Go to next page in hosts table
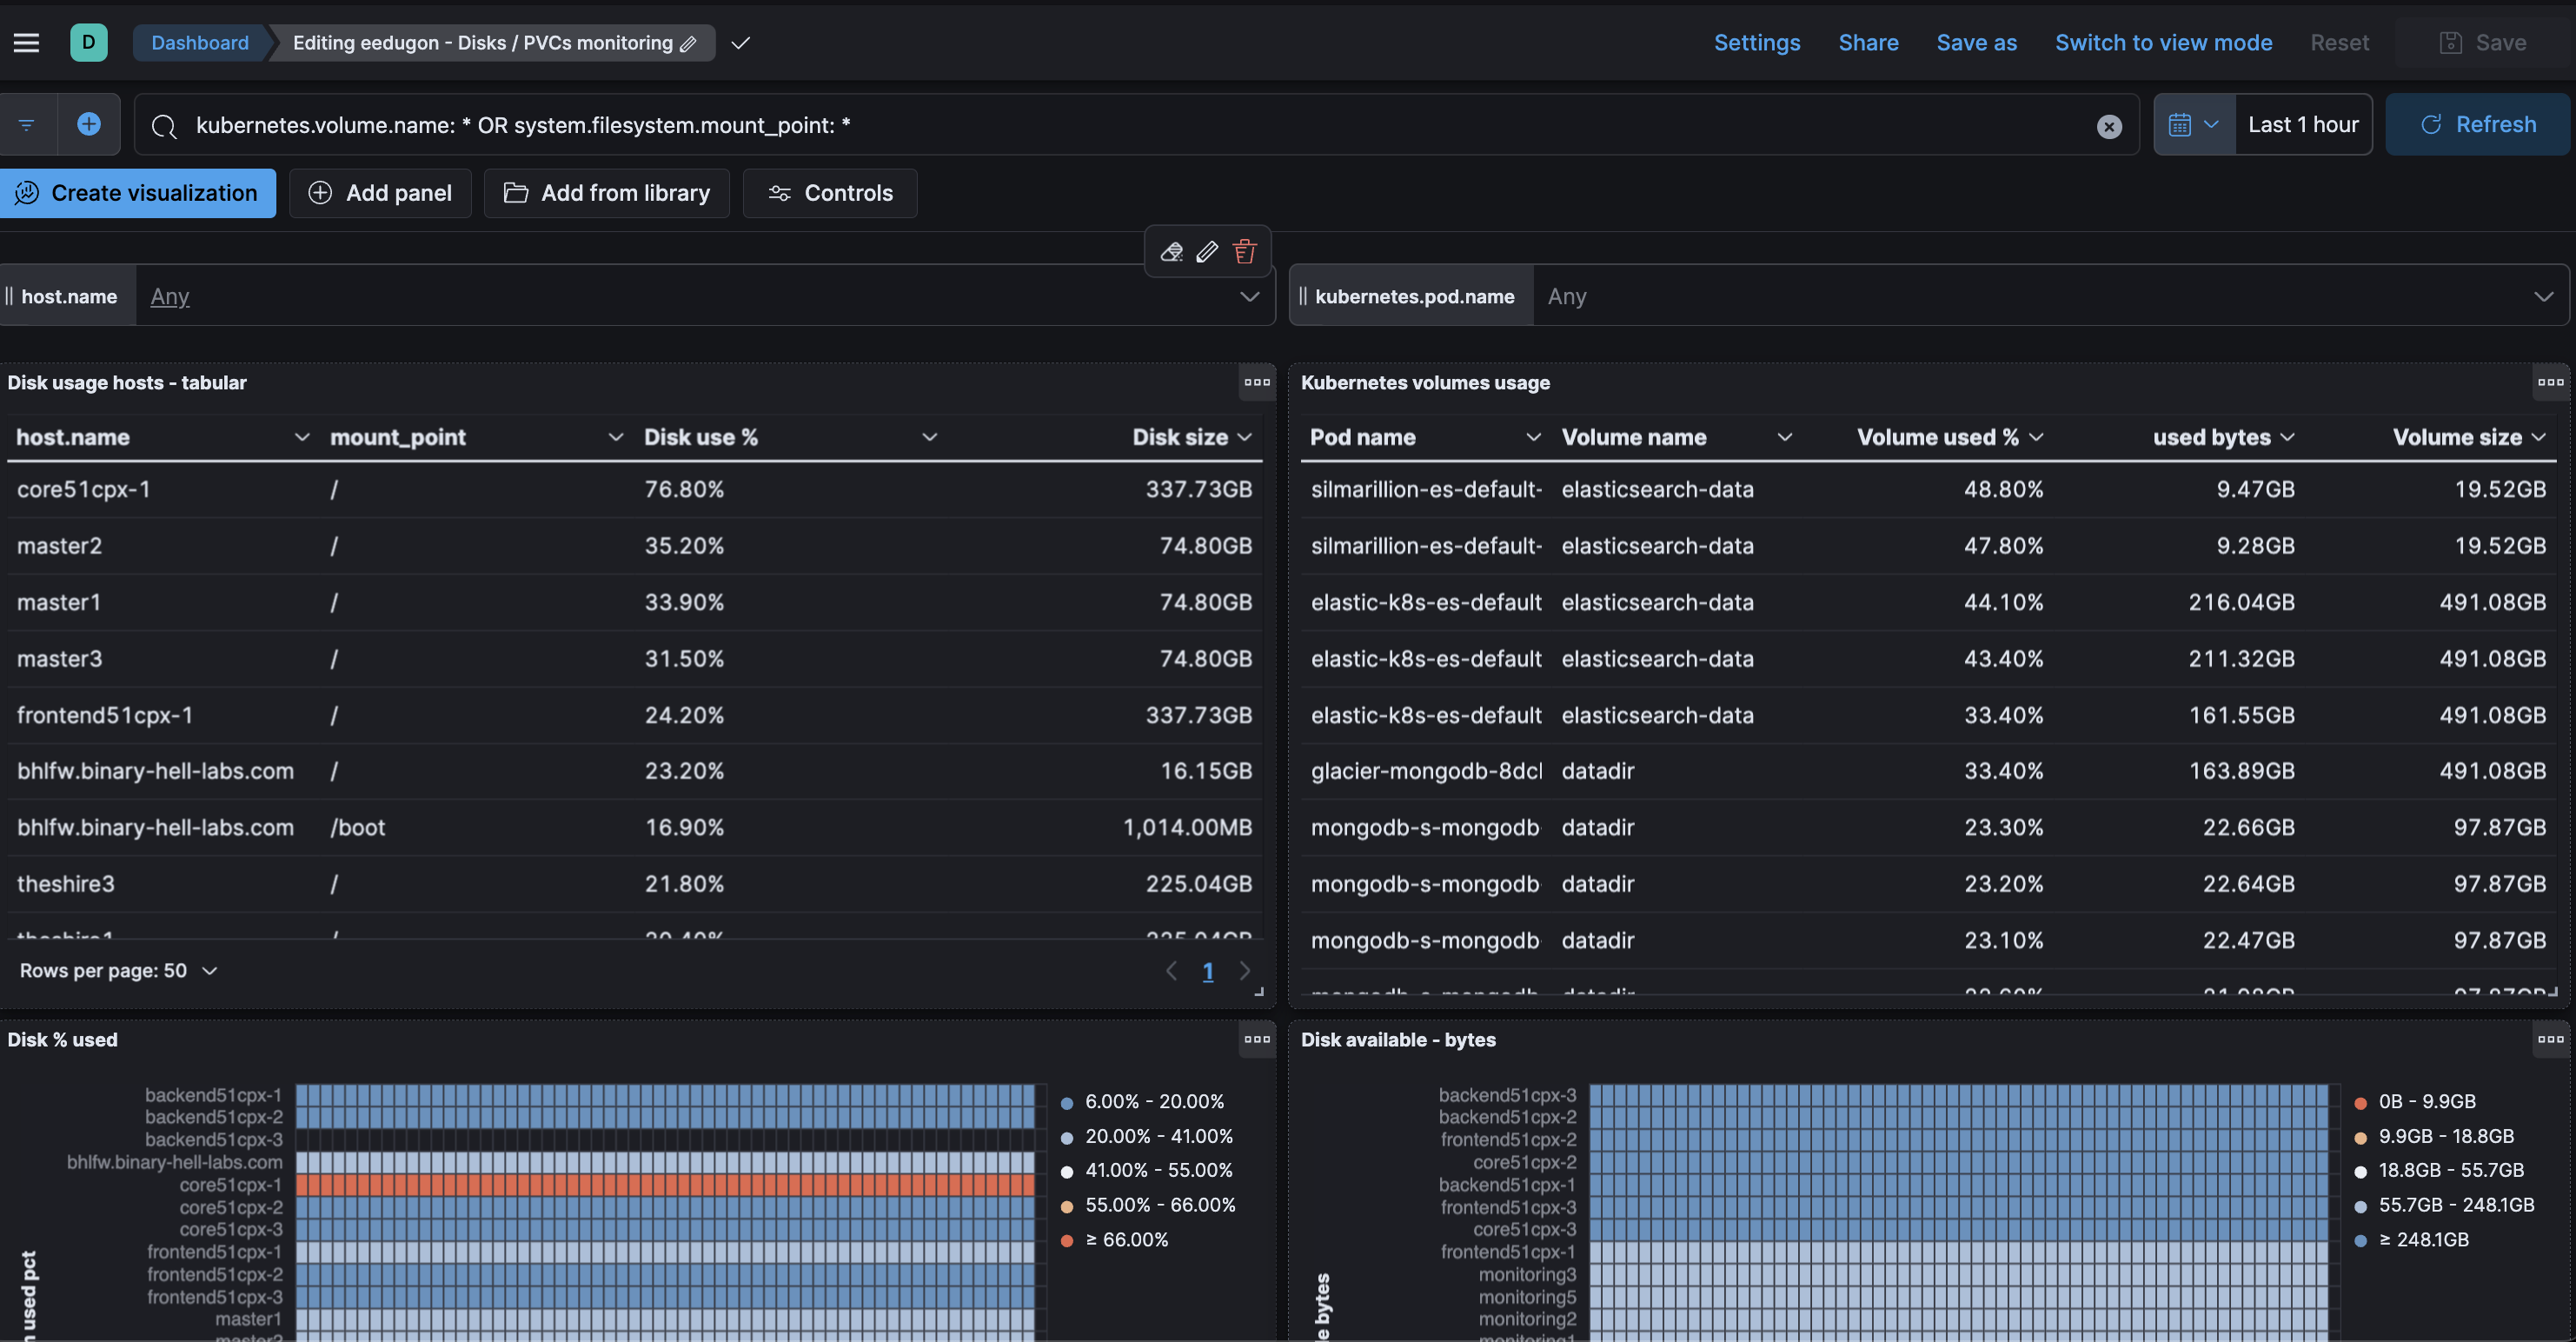The image size is (2576, 1342). 1245,971
